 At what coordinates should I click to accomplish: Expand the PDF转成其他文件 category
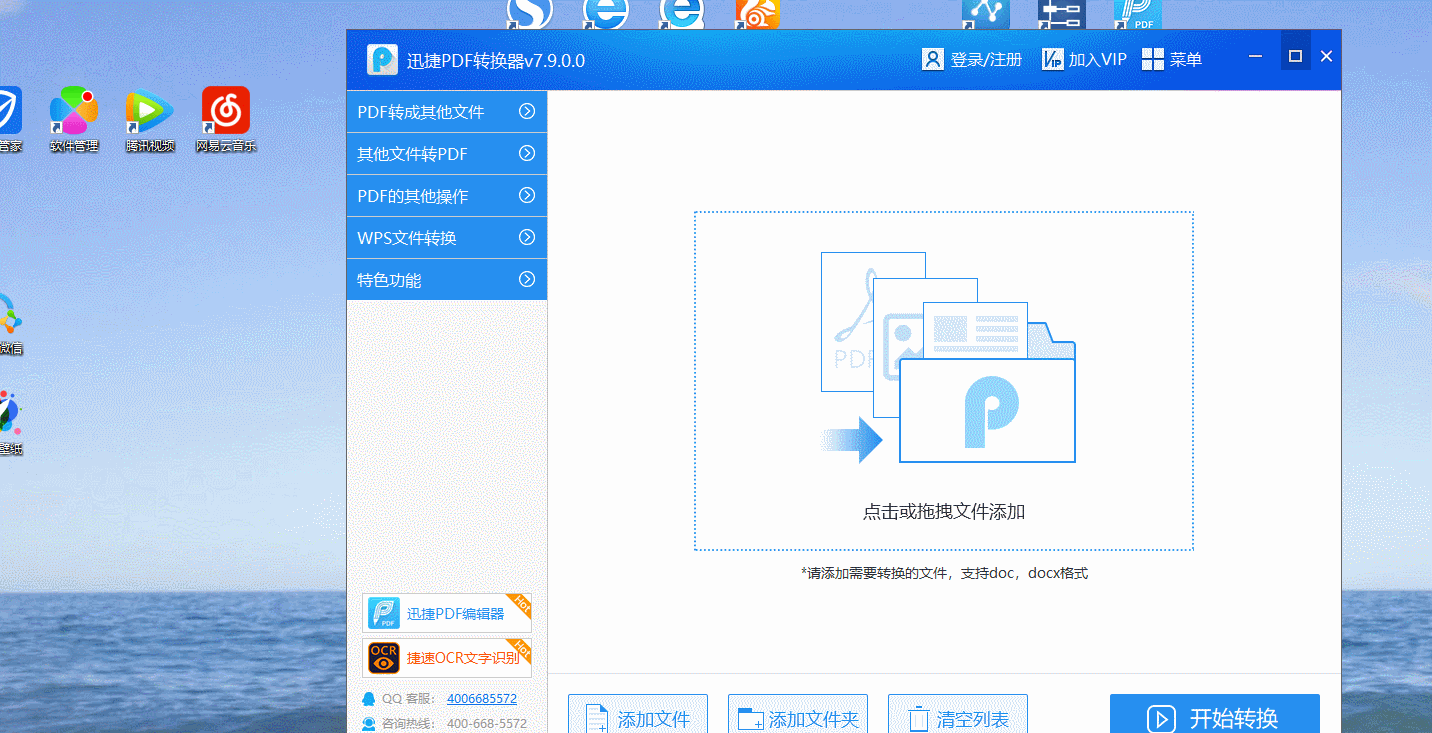pos(447,112)
